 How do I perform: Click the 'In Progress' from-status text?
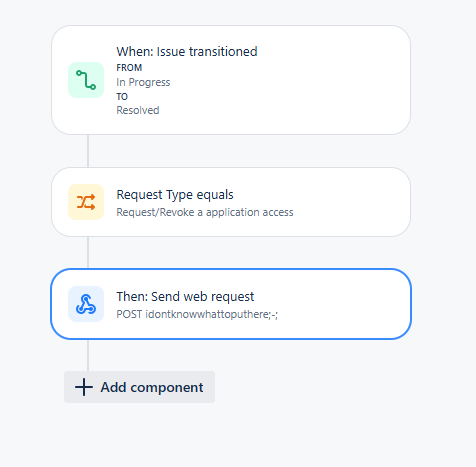click(x=143, y=82)
